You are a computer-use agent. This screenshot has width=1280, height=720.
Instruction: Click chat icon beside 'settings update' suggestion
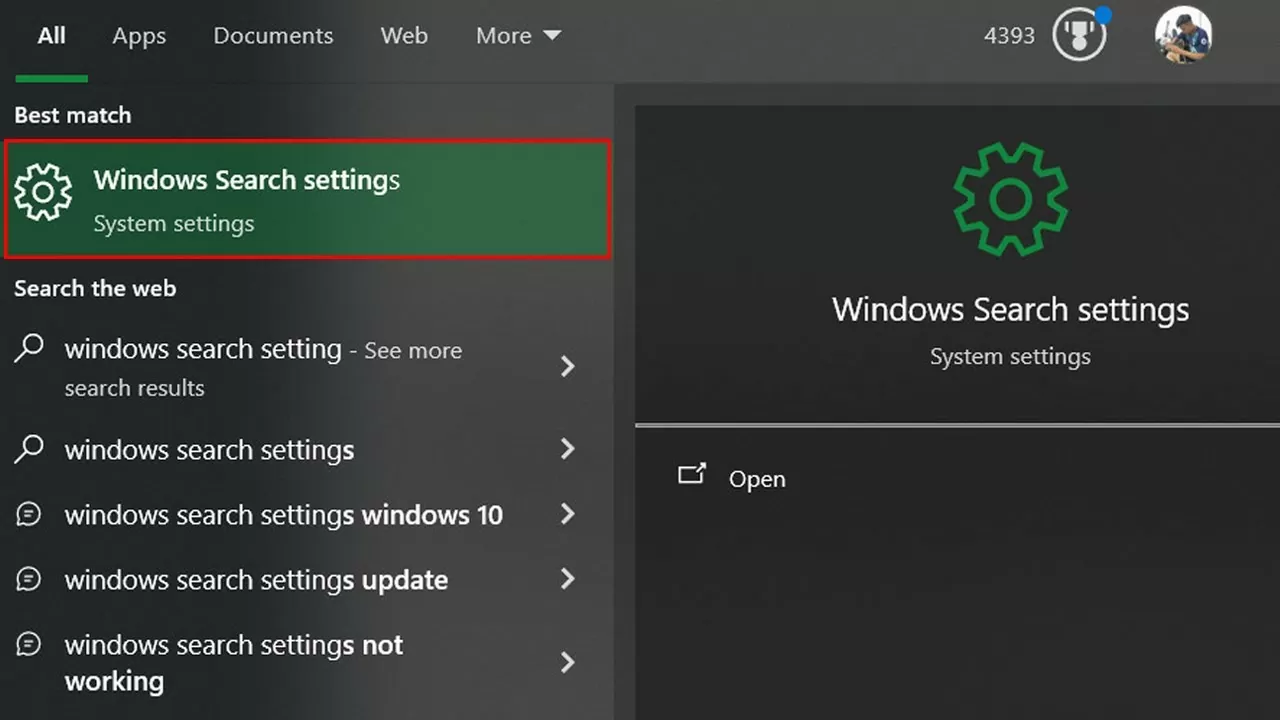[x=30, y=580]
